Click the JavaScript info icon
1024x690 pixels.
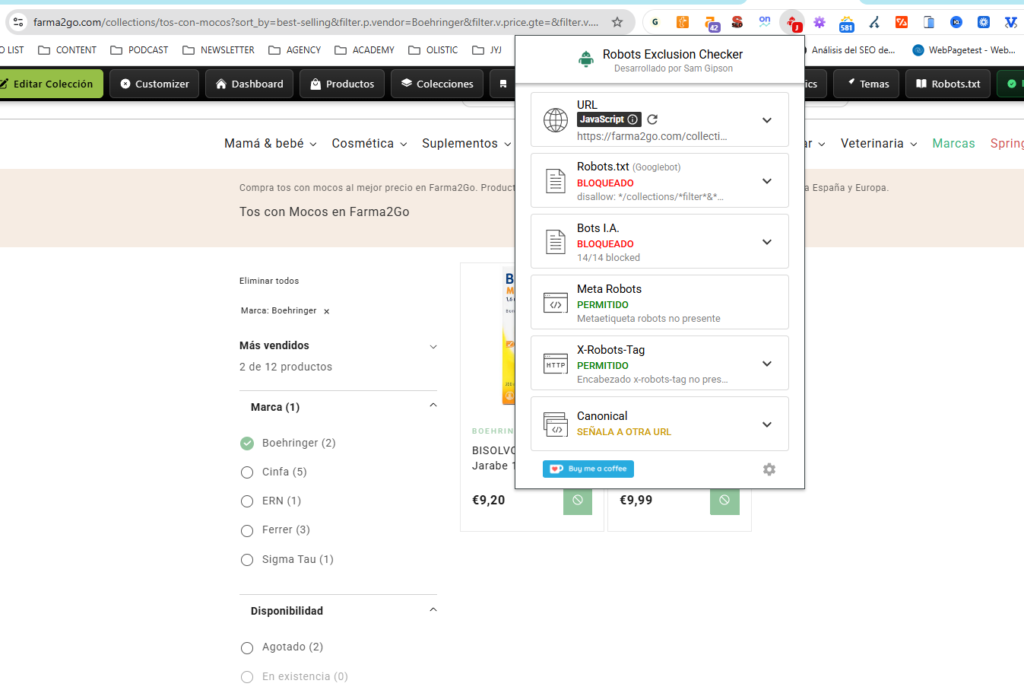point(632,119)
